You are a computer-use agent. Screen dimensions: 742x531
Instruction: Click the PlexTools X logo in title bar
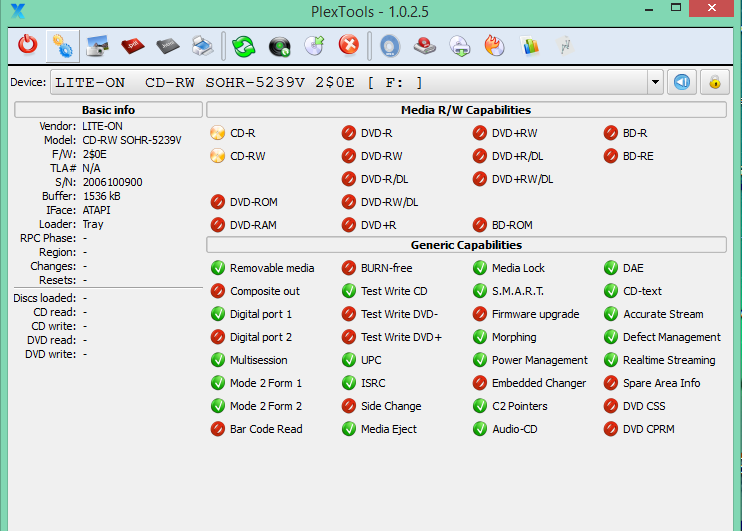pyautogui.click(x=18, y=11)
